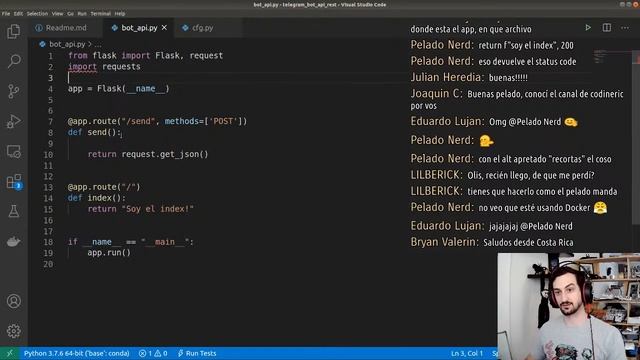This screenshot has height=360, width=640.
Task: Open the Terminal menu
Action: point(100,13)
